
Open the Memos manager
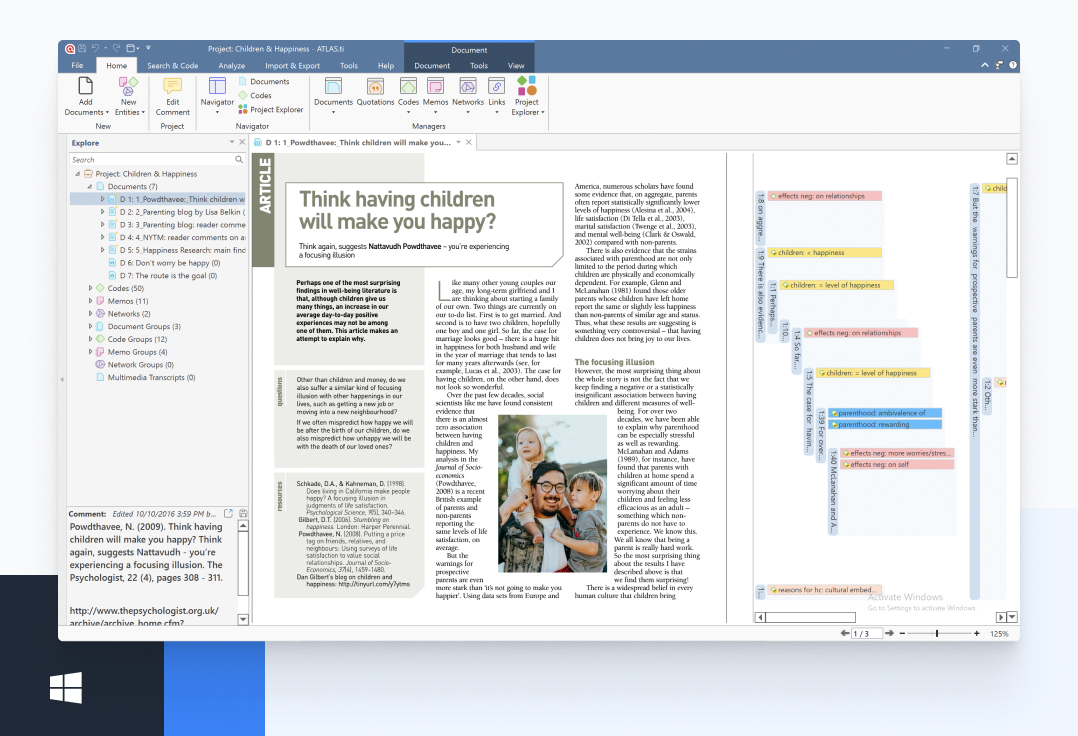point(435,88)
